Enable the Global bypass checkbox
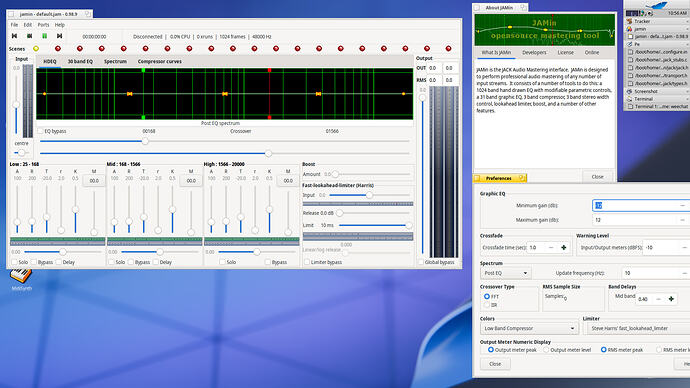This screenshot has width=690, height=388. (421, 262)
